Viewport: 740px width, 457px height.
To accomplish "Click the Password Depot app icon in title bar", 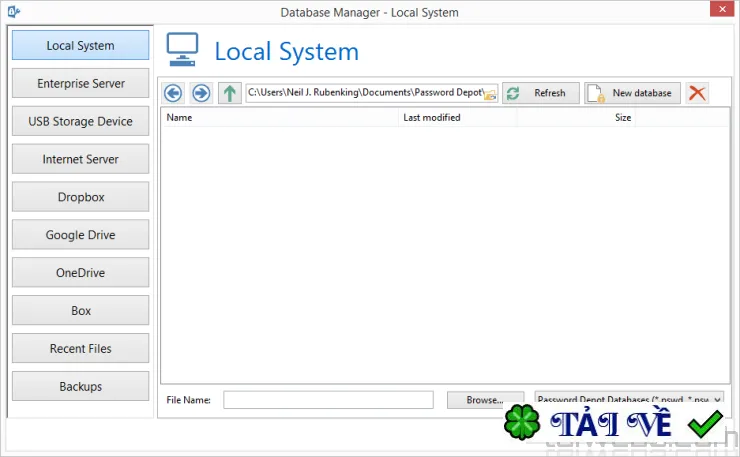I will coord(14,11).
